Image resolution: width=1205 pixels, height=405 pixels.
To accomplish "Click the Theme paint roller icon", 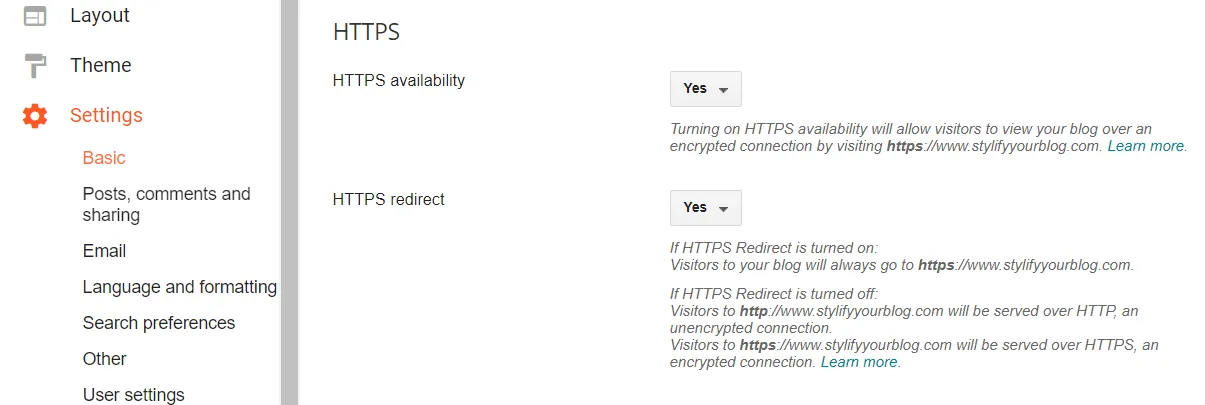I will coord(35,66).
